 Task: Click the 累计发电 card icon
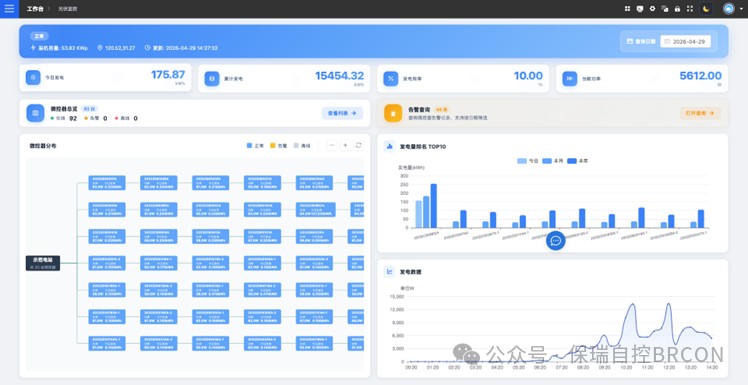[212, 78]
